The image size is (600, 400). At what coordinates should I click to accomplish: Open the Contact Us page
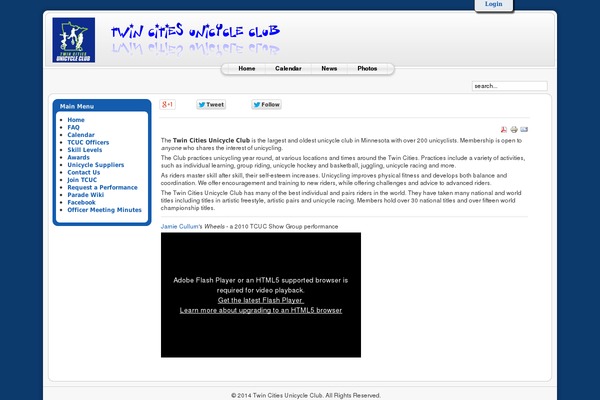(83, 172)
